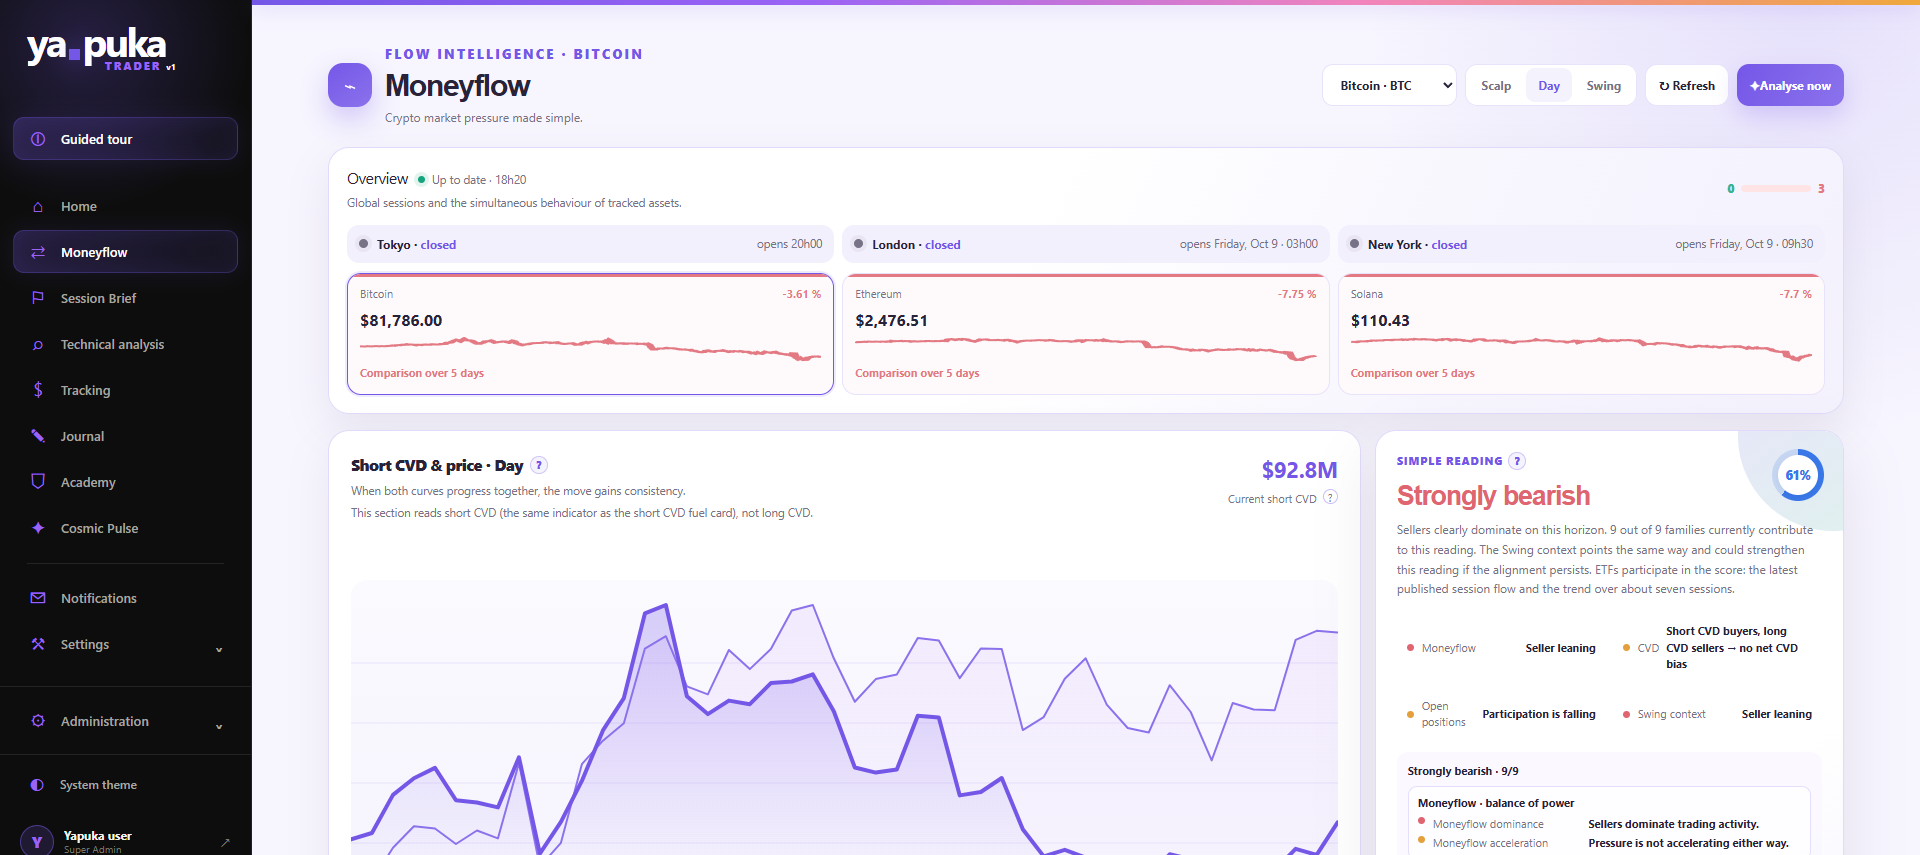
Task: Click the Yapuka user avatar
Action: (37, 842)
